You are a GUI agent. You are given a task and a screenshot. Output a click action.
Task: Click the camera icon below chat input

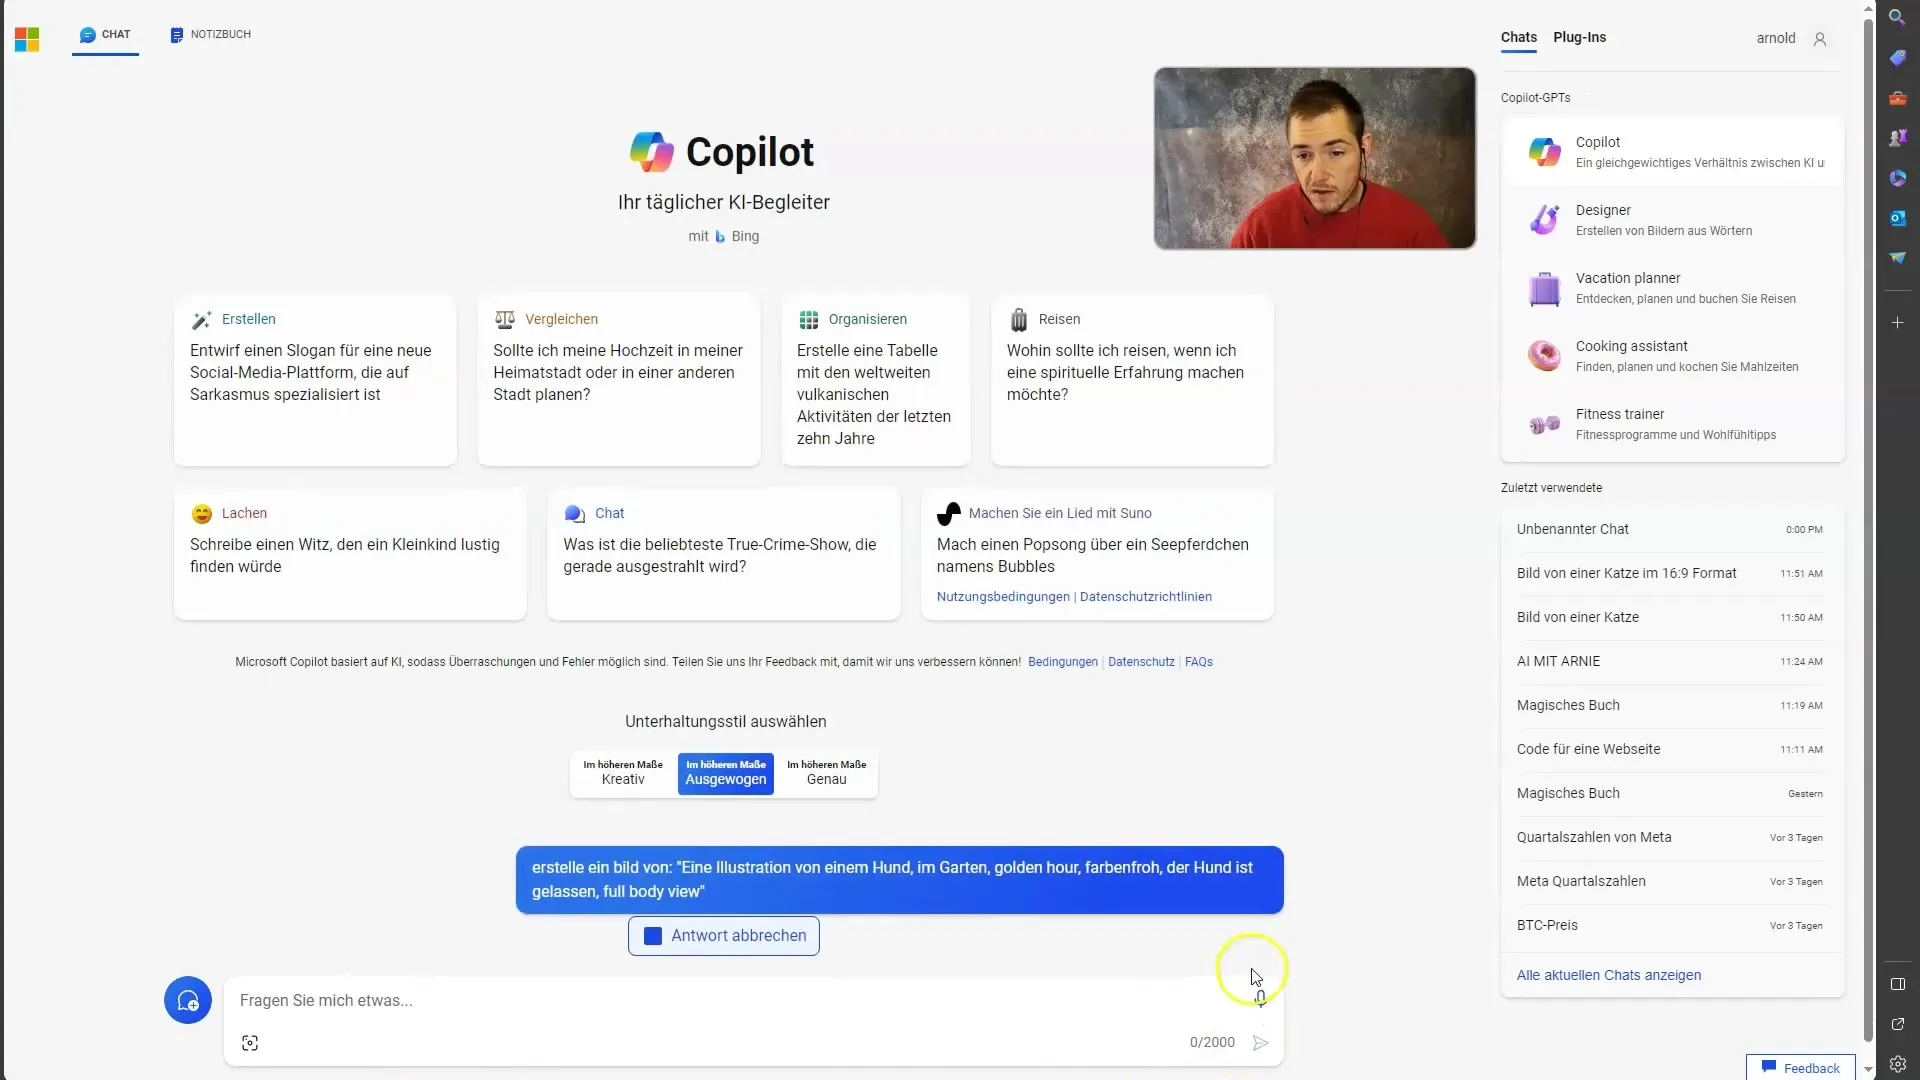(x=251, y=1043)
